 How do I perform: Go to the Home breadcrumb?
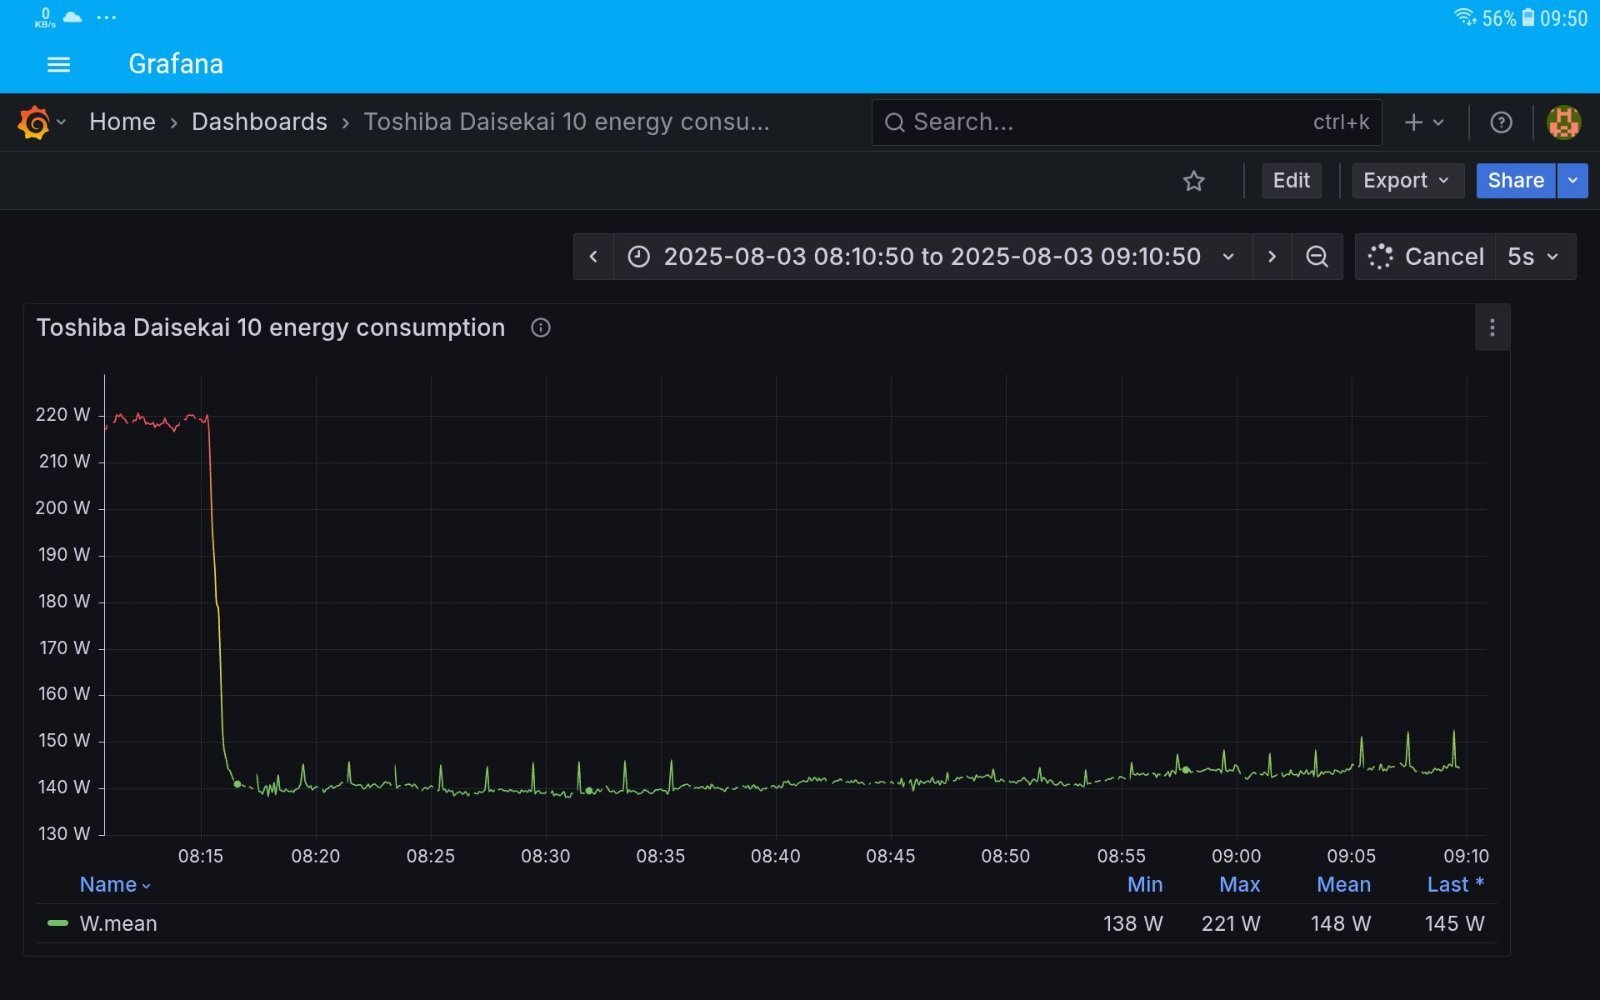(x=122, y=122)
